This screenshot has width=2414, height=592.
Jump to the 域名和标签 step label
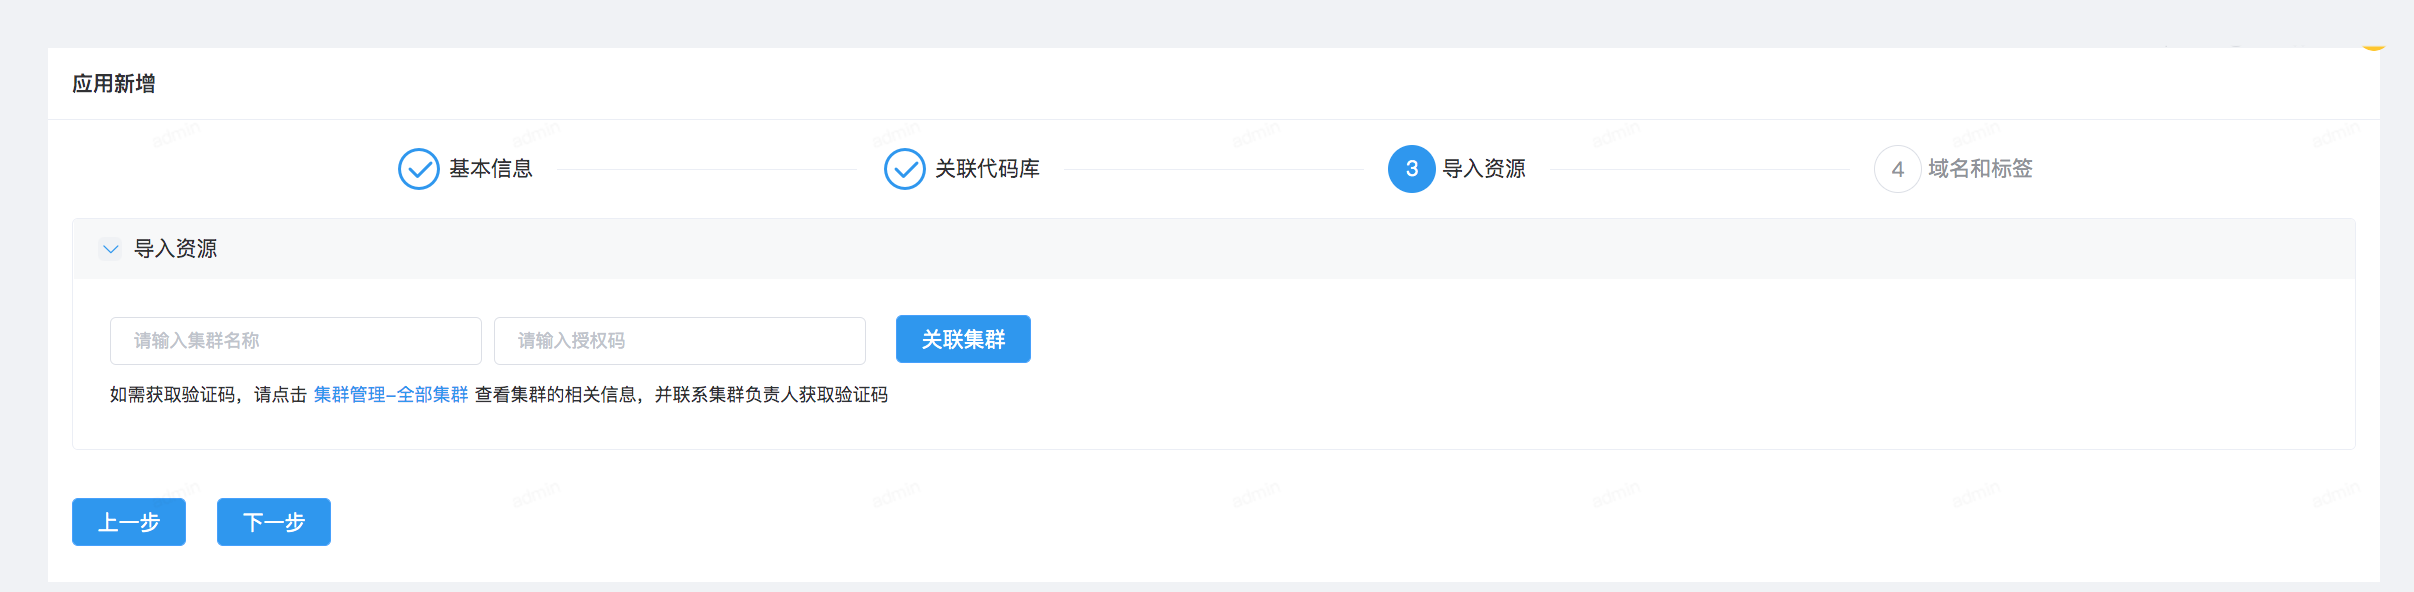pyautogui.click(x=1980, y=169)
